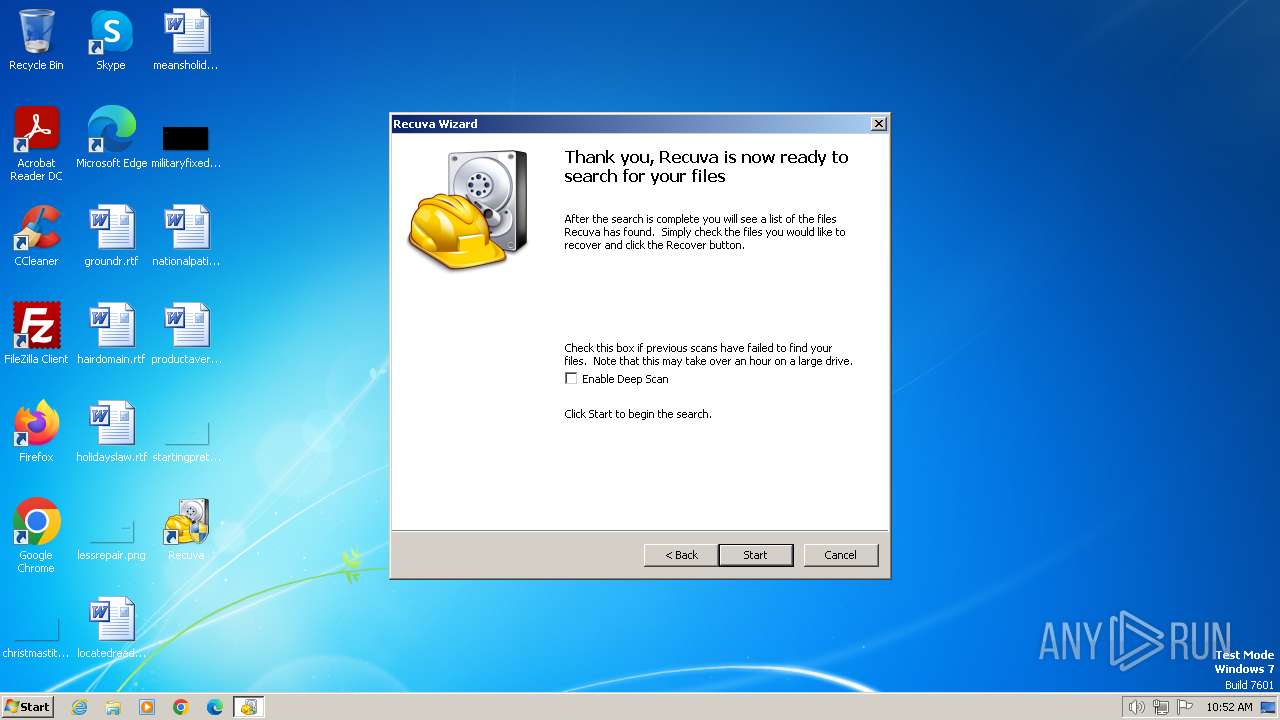Screen dimensions: 1280x720
Task: Launch FileZilla Client shortcut
Action: point(36,334)
